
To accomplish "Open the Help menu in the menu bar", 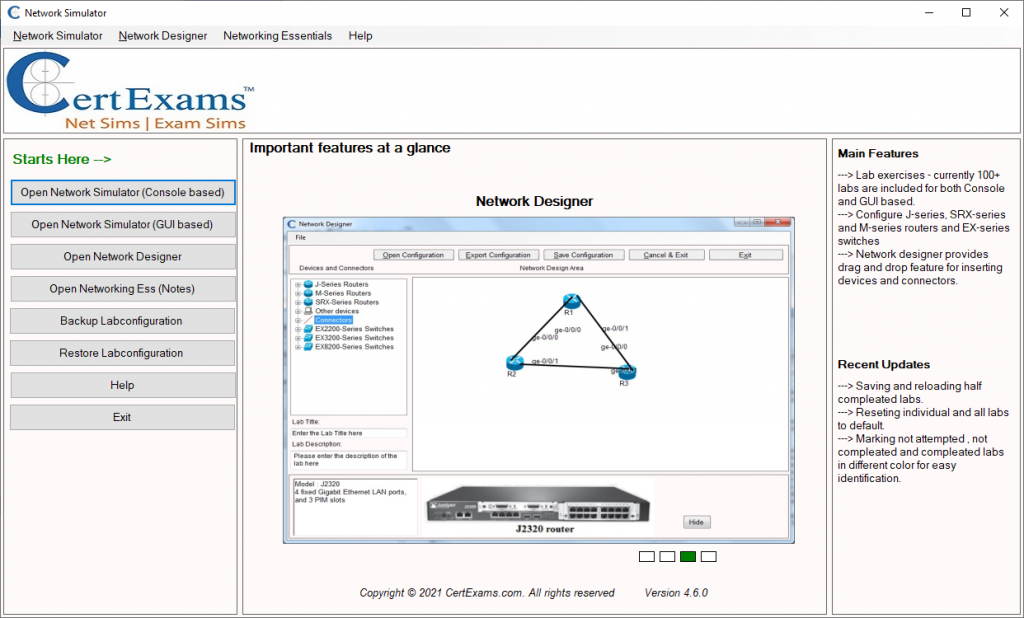I will (360, 36).
